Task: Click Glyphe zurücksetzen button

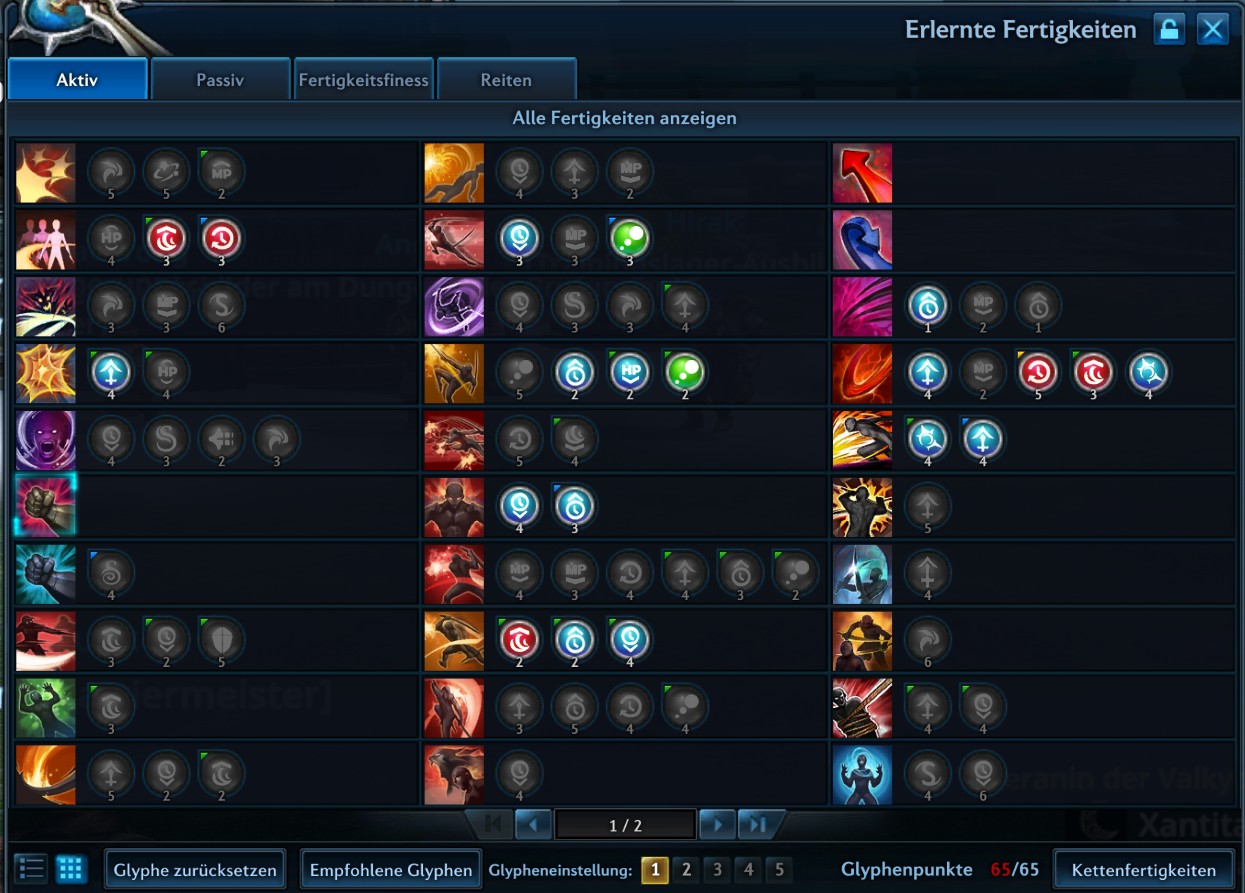Action: (195, 870)
